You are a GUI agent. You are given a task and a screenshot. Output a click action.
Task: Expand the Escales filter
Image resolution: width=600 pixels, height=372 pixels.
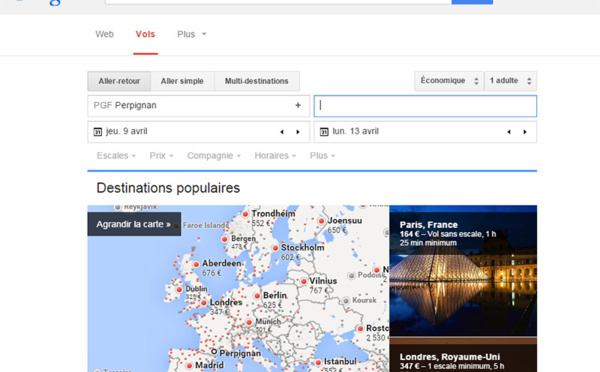116,156
